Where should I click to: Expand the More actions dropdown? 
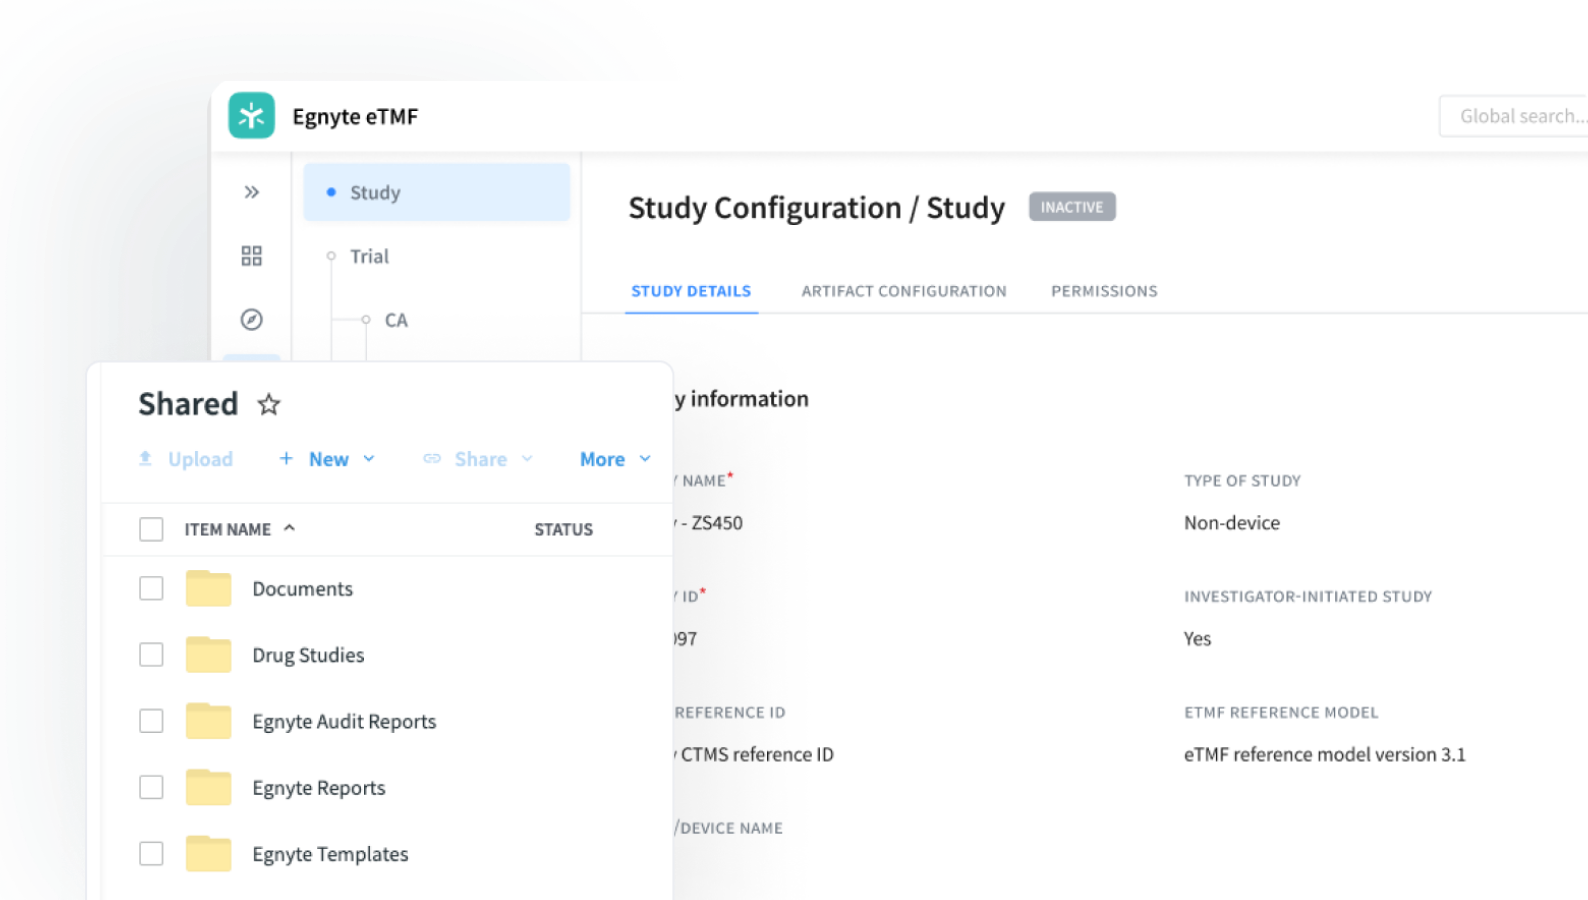tap(615, 459)
